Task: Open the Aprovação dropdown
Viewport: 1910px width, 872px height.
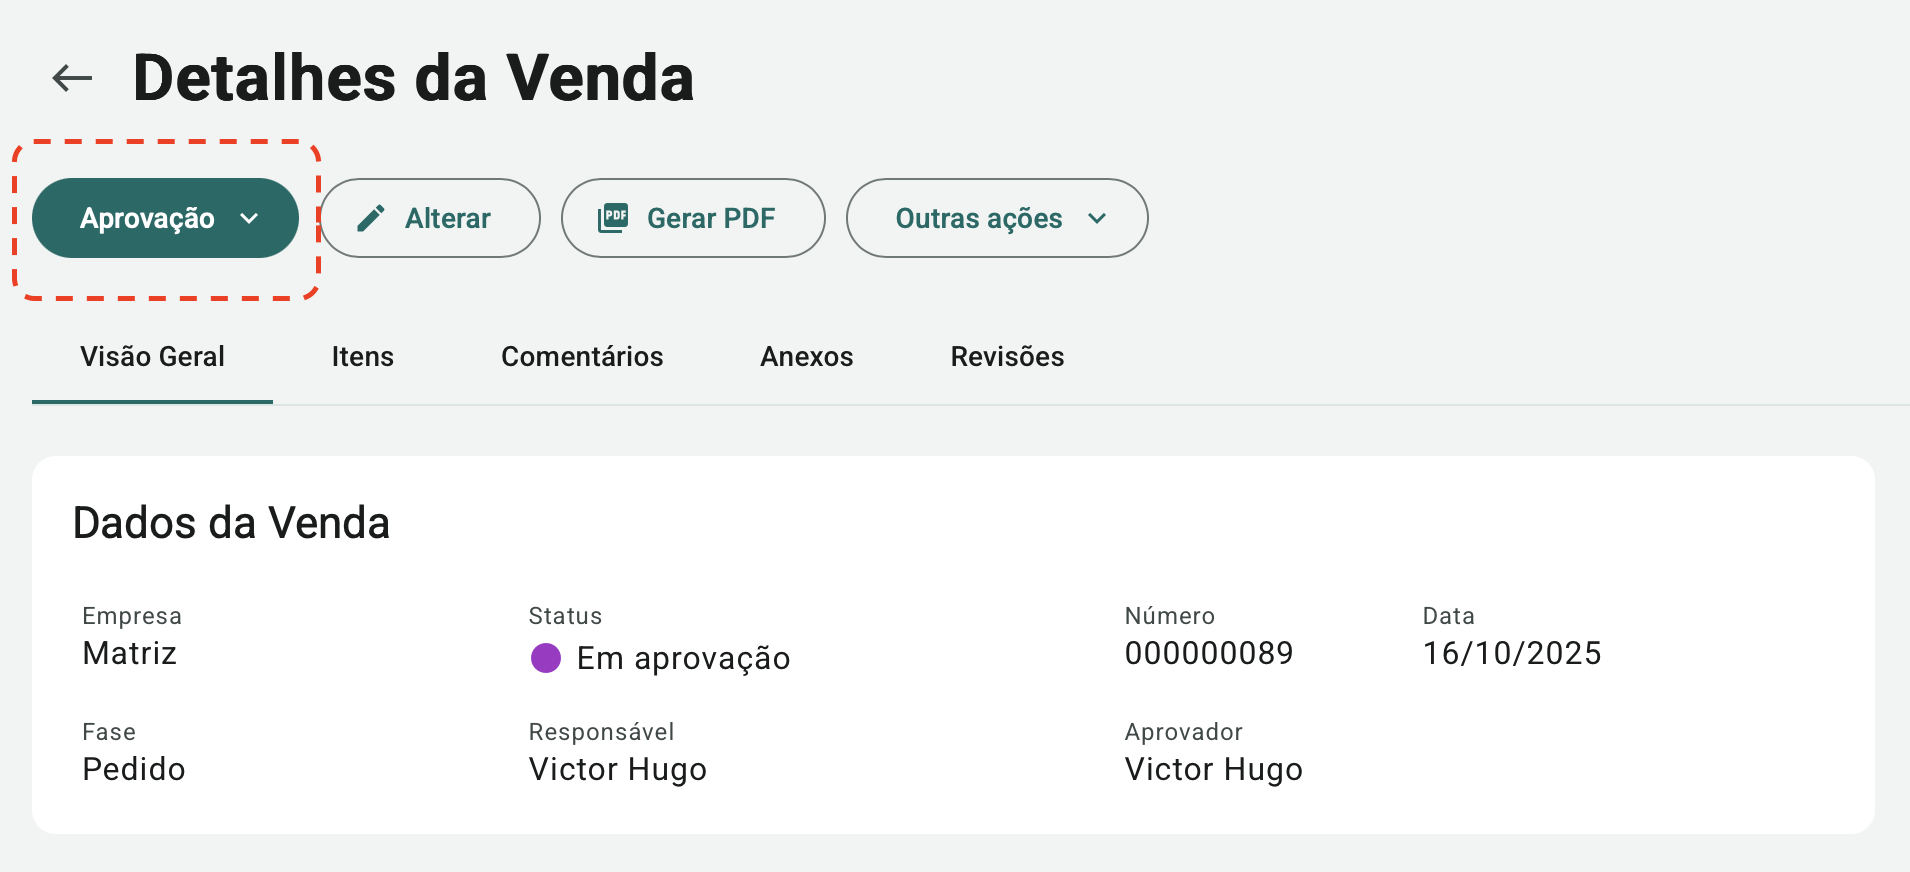Action: pos(164,217)
